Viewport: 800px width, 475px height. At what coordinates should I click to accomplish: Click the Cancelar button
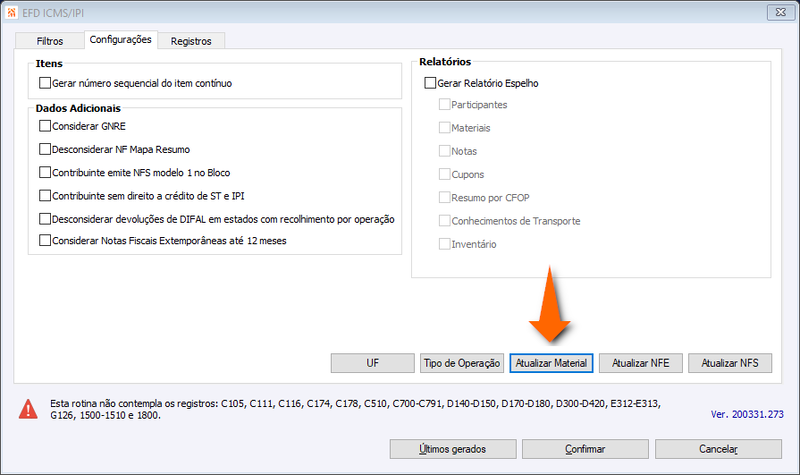tap(718, 449)
